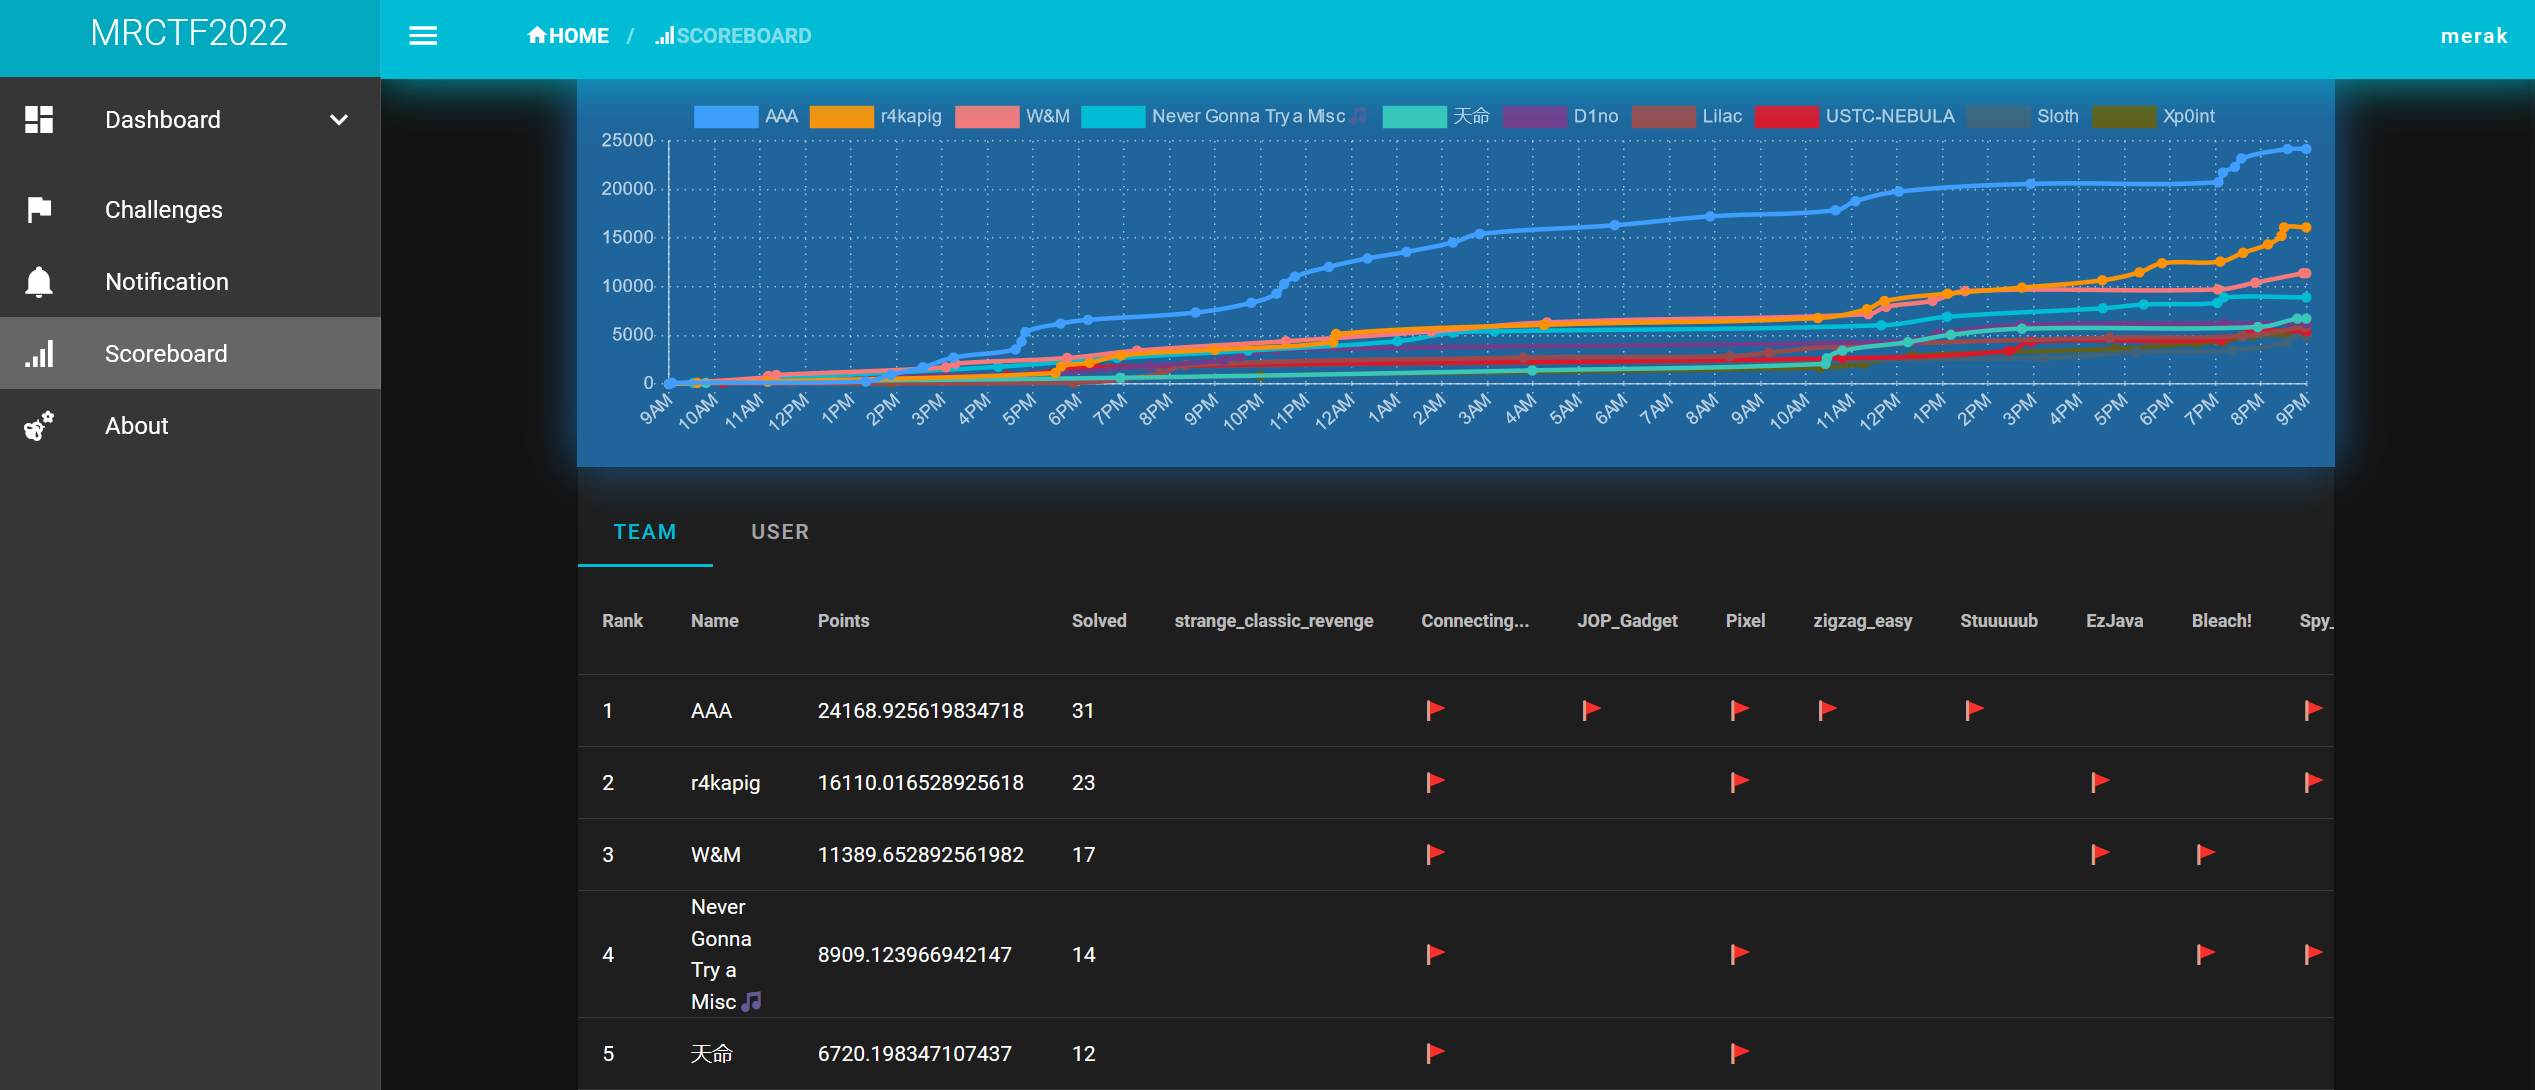2535x1090 pixels.
Task: Click the MRCTF2022 site title
Action: (x=189, y=34)
